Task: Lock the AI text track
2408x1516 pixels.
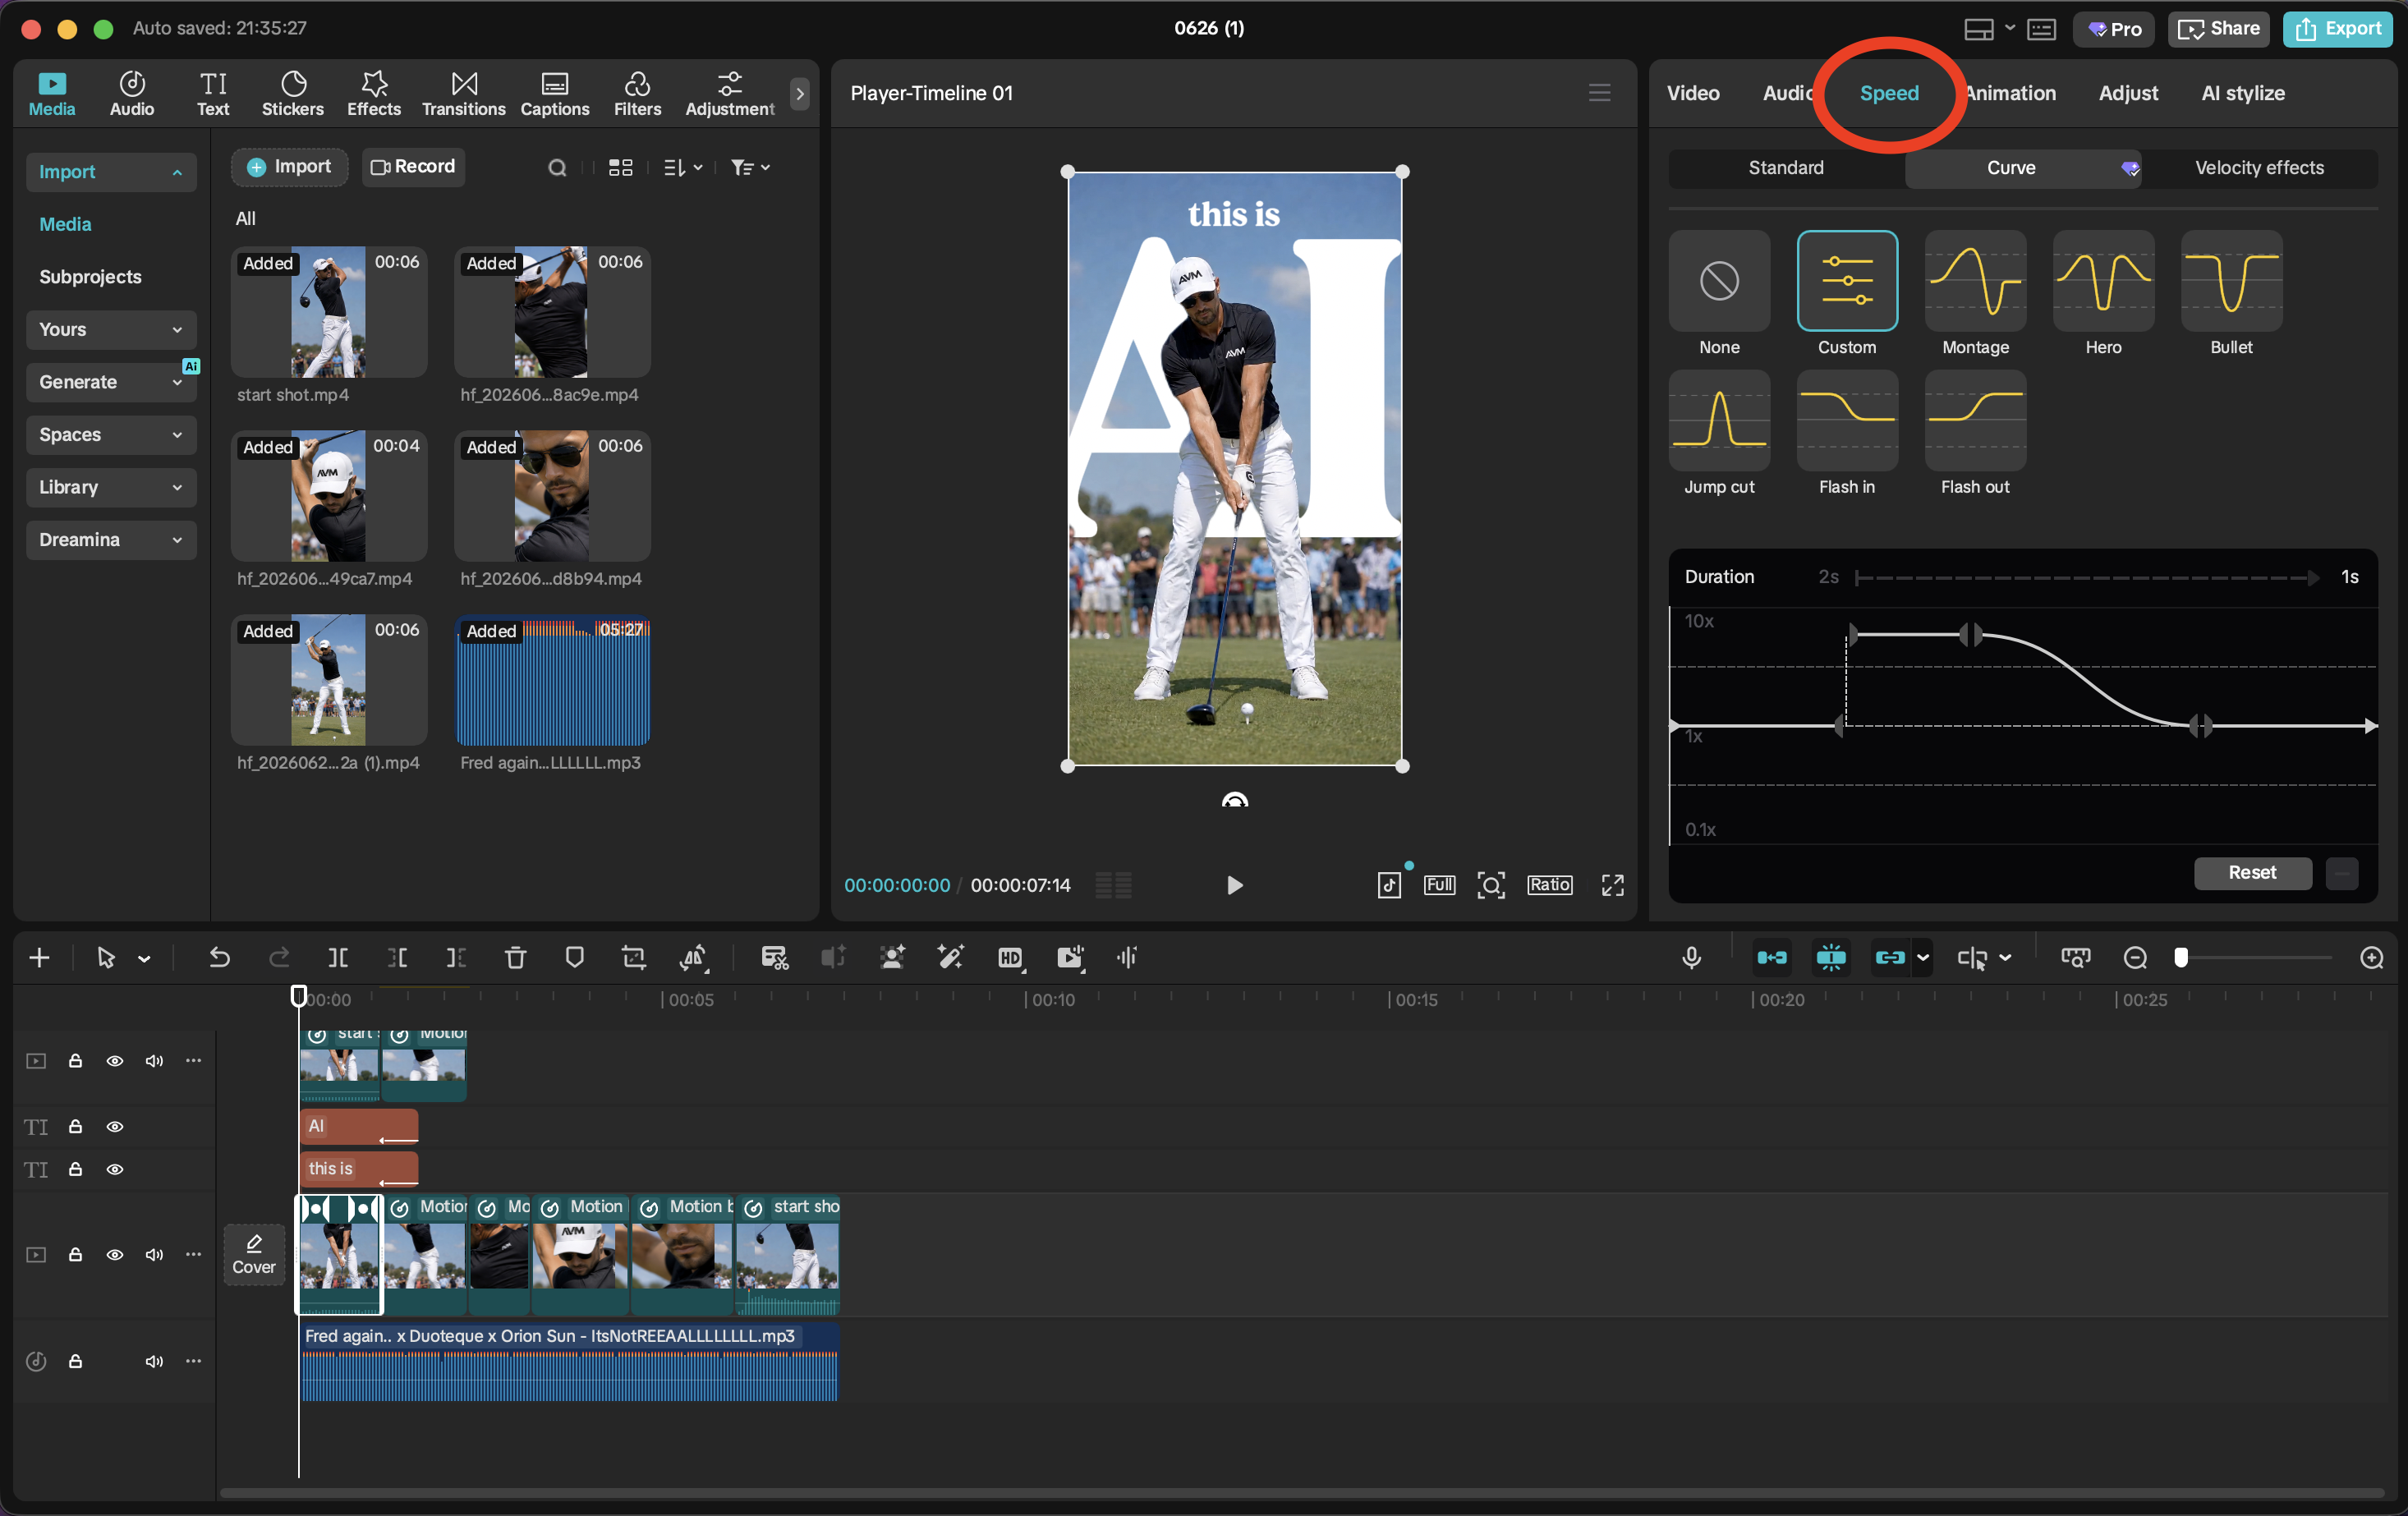Action: pyautogui.click(x=75, y=1127)
